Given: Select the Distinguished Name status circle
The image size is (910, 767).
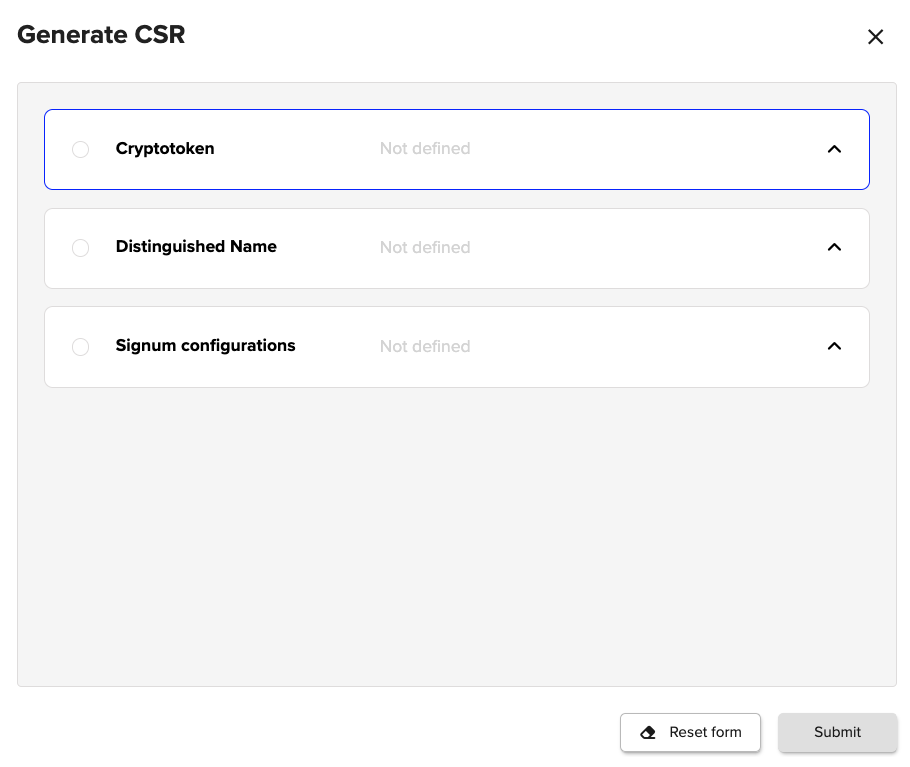Looking at the screenshot, I should coord(81,248).
